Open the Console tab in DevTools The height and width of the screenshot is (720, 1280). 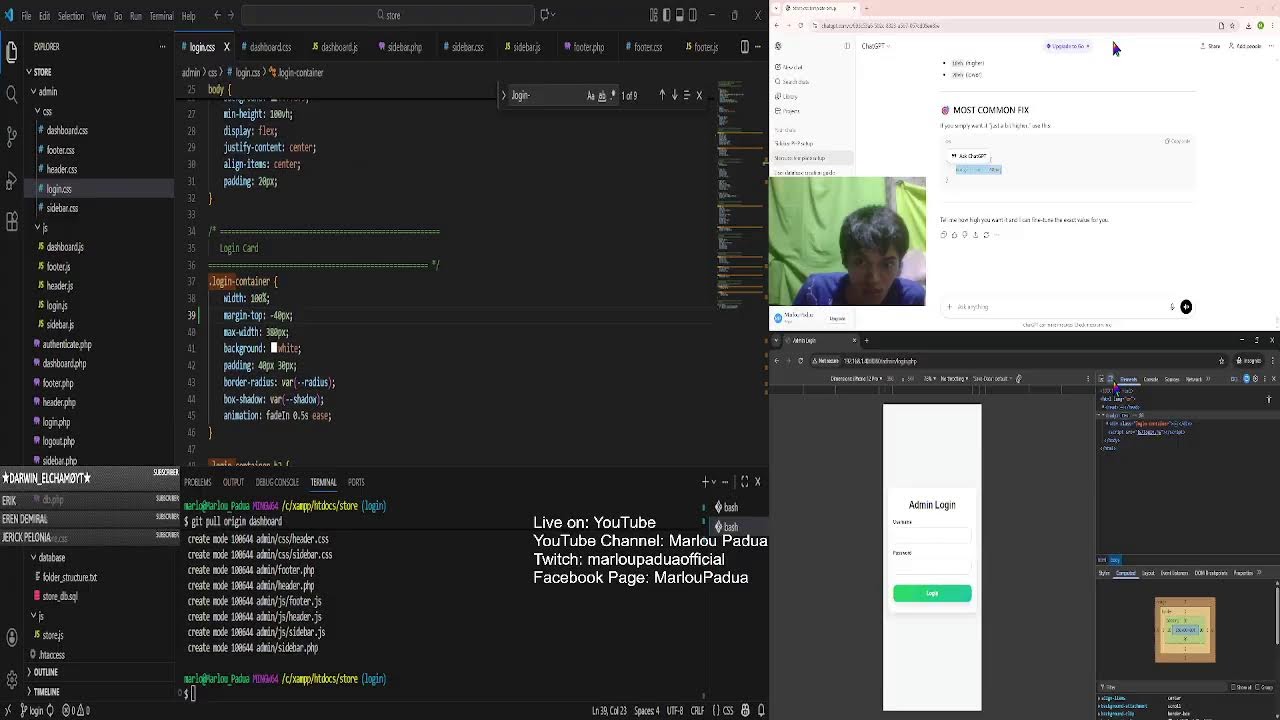[x=1151, y=379]
